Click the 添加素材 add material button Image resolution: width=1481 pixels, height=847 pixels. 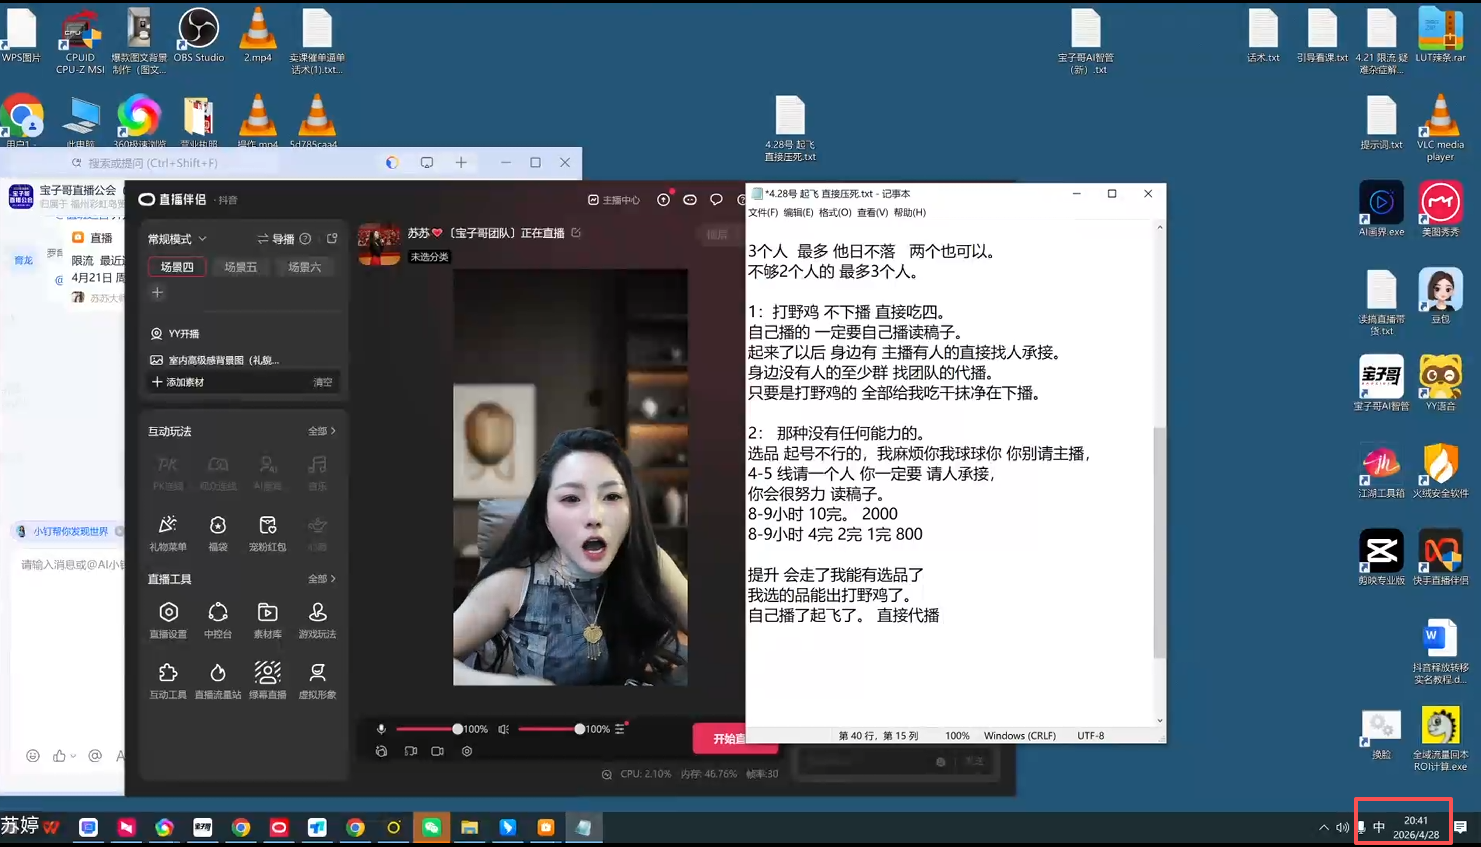point(178,382)
